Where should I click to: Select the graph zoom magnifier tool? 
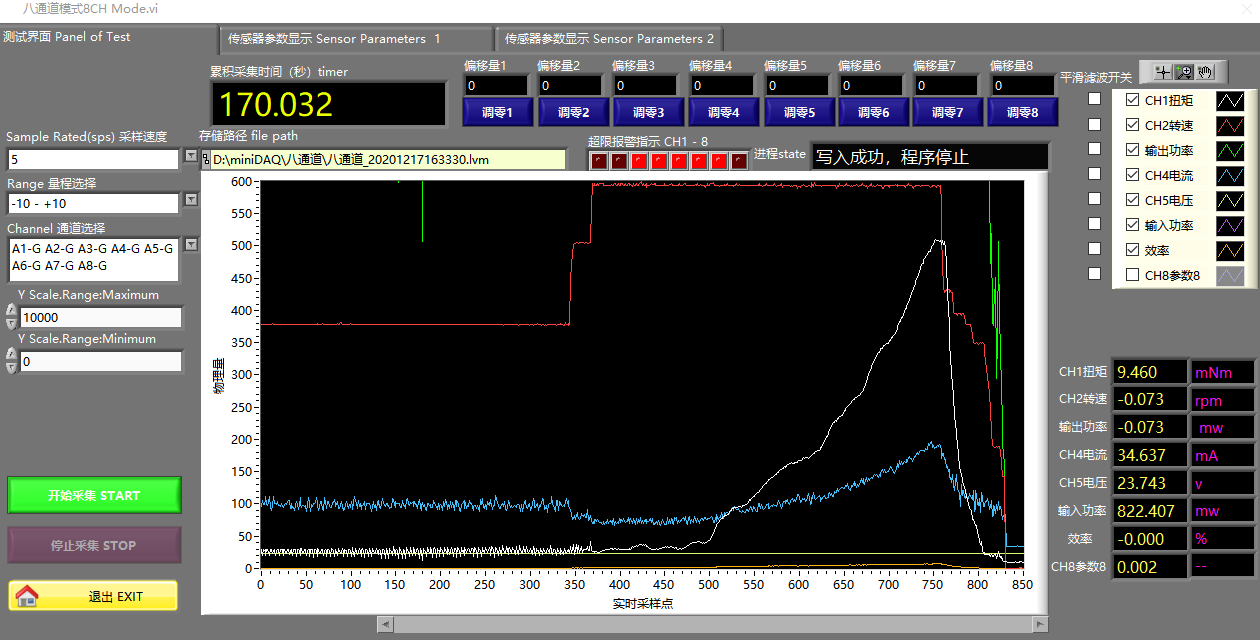pos(1183,72)
